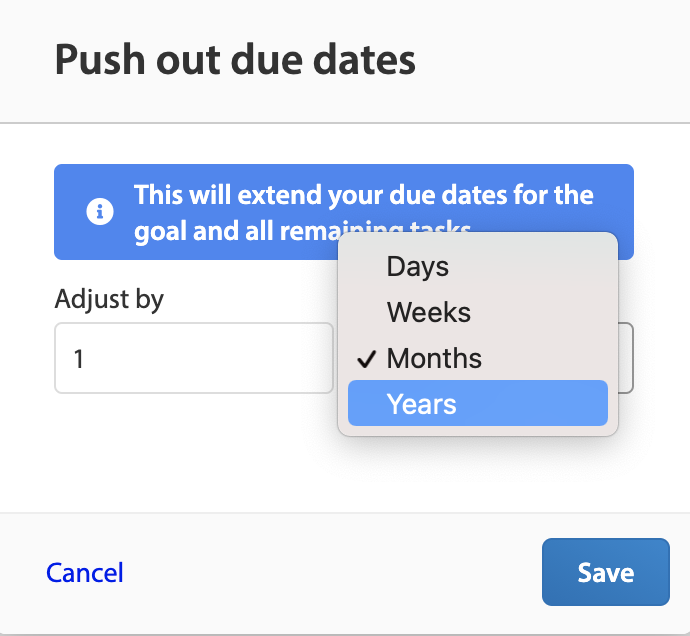Click the time unit dropdown box edge
The height and width of the screenshot is (636, 690).
626,358
